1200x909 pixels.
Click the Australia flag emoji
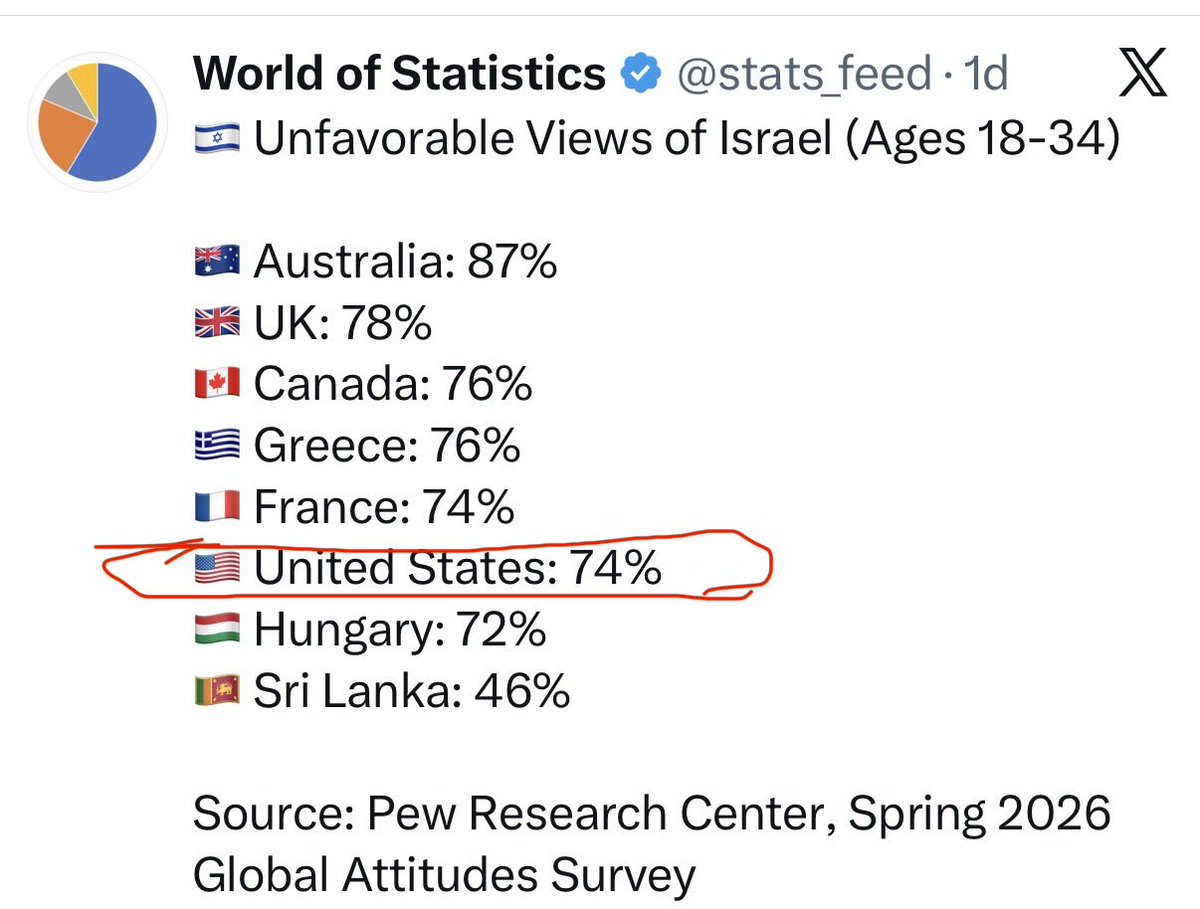(x=216, y=262)
